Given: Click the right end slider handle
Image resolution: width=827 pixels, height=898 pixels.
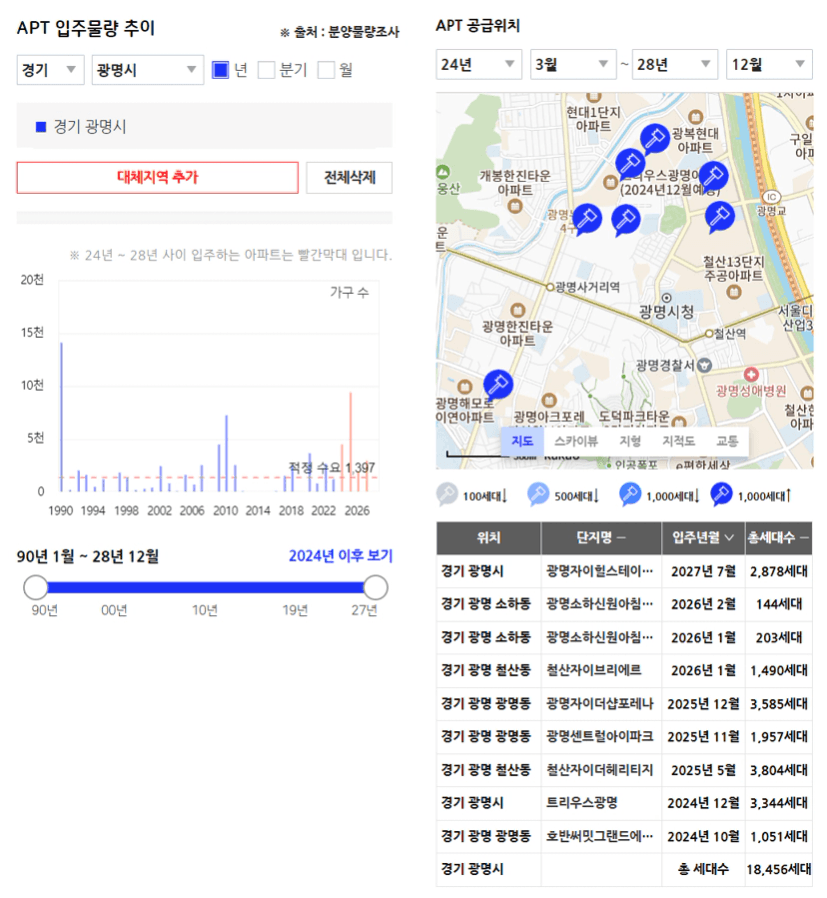Looking at the screenshot, I should coord(376,588).
